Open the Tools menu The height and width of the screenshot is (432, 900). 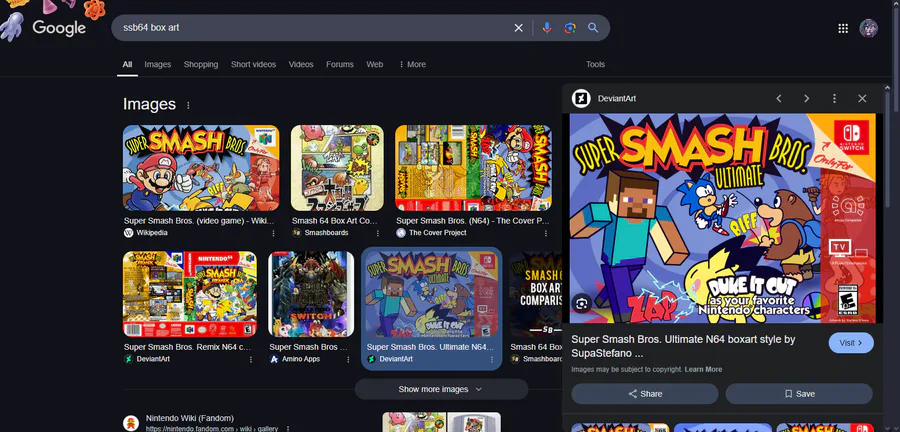click(595, 64)
